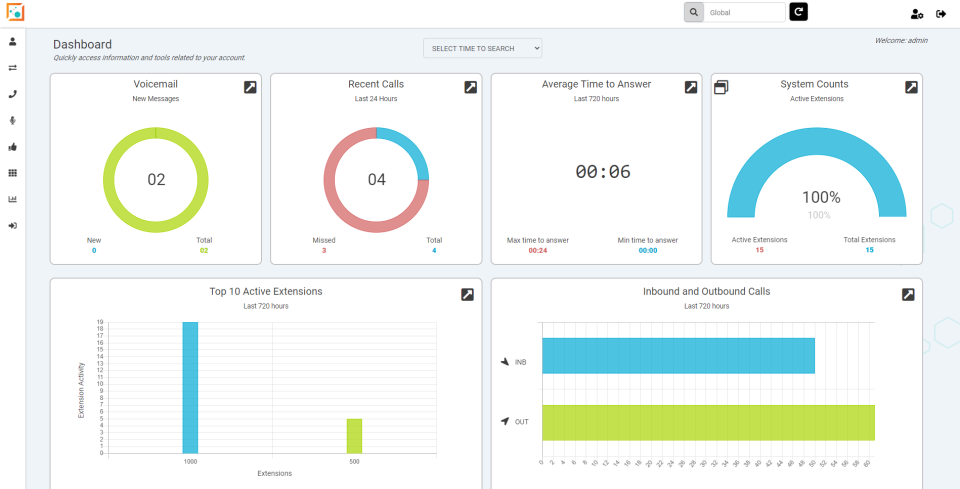Click the green bar for extension 500

coord(354,436)
